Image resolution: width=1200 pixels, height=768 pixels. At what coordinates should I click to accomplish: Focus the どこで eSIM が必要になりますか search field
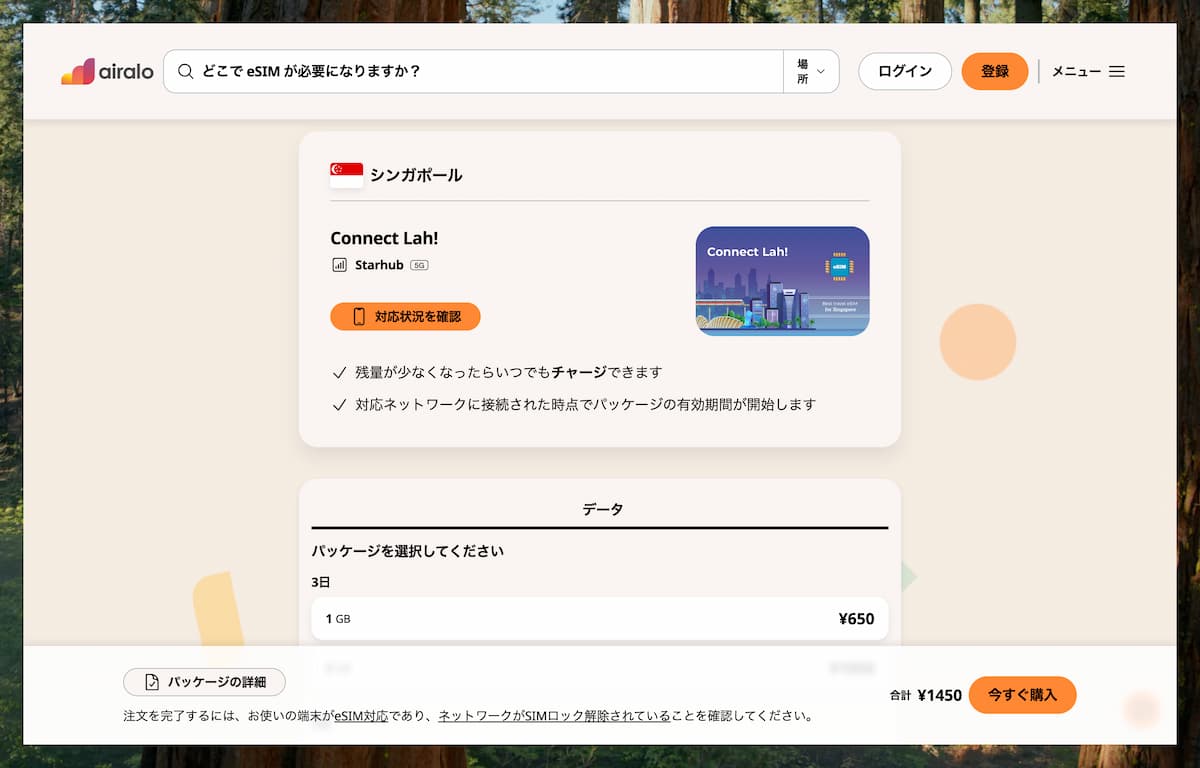pos(480,72)
